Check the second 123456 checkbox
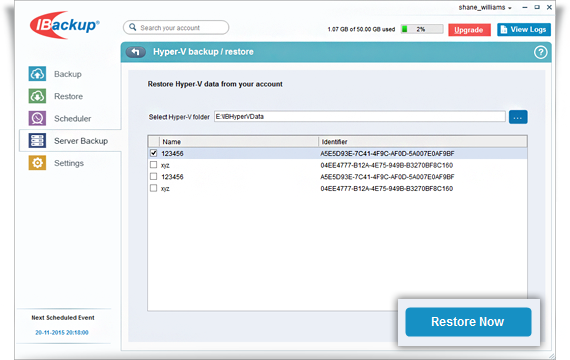 pos(153,176)
